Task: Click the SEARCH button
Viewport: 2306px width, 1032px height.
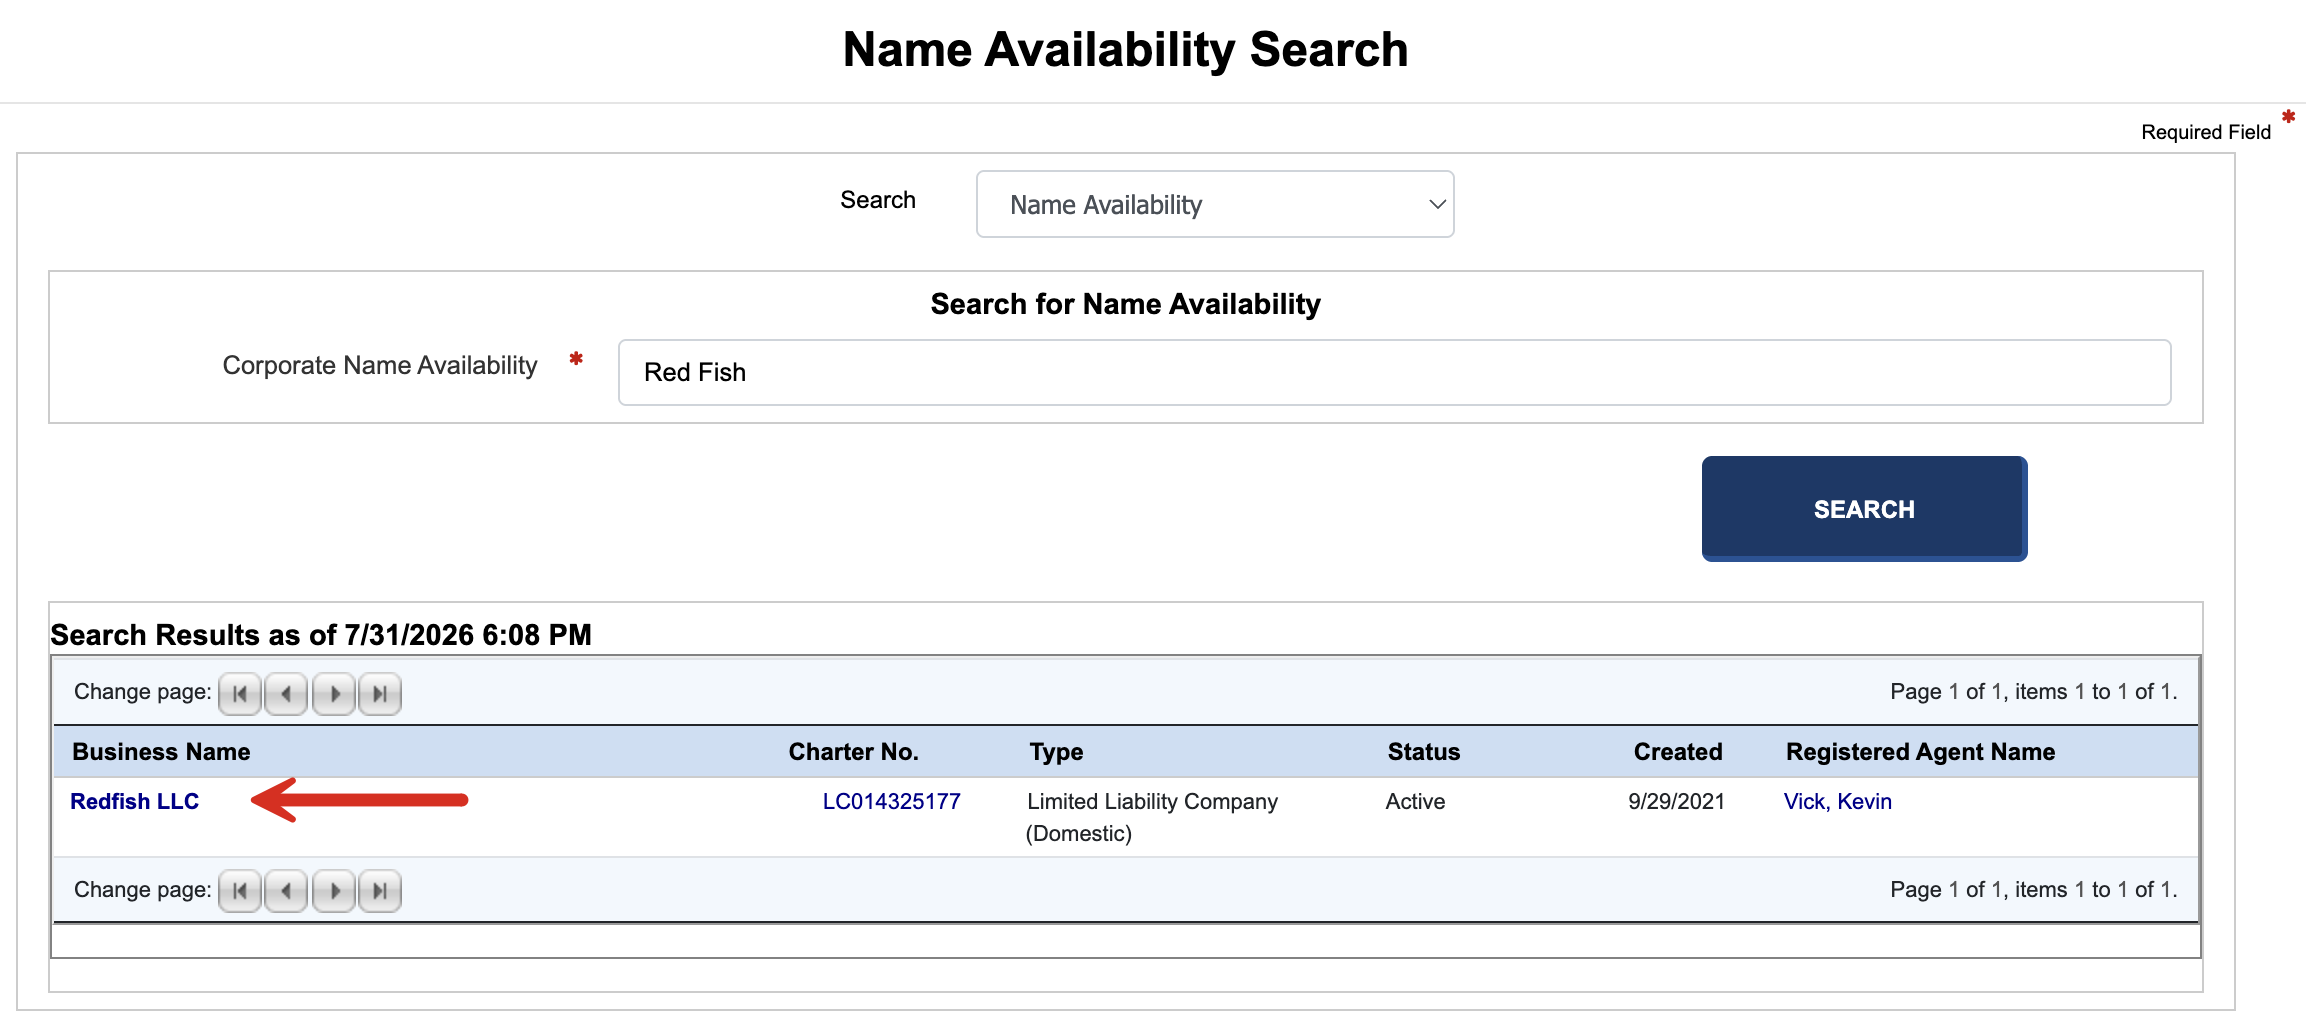Action: coord(1864,509)
